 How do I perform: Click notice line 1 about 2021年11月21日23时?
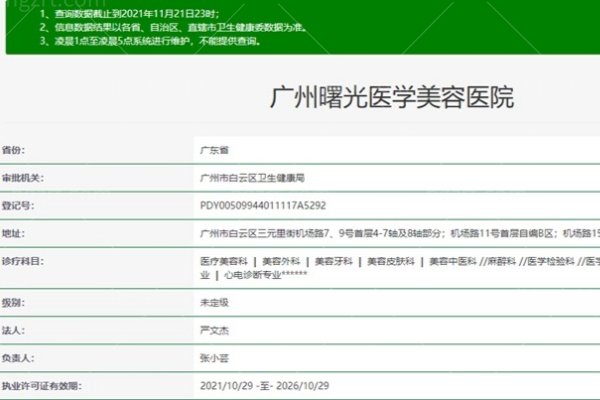coord(130,14)
